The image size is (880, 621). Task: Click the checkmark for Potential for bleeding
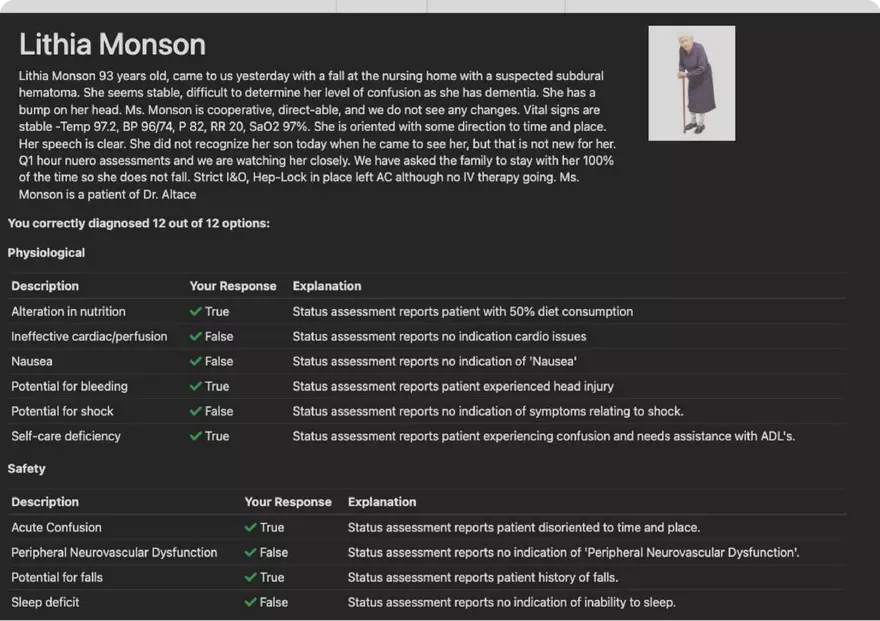coord(196,387)
